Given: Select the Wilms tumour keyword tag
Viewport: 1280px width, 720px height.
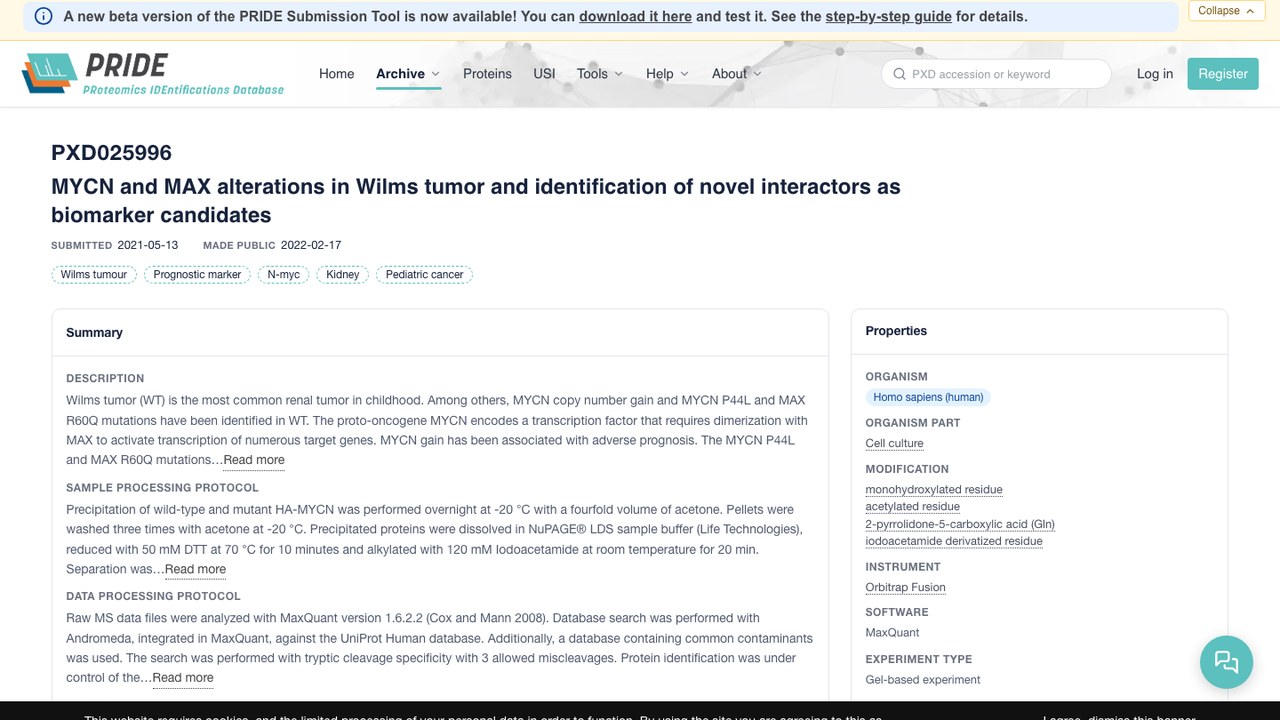Looking at the screenshot, I should tap(94, 274).
